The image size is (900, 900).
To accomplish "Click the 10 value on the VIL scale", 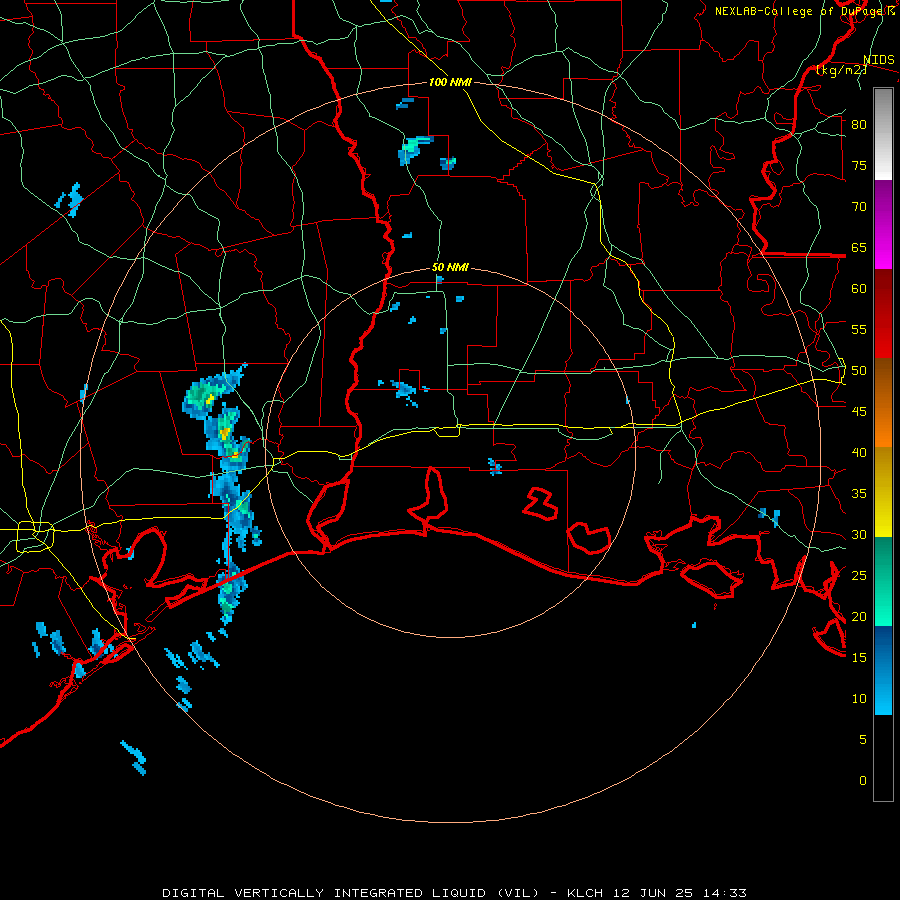I will (859, 699).
